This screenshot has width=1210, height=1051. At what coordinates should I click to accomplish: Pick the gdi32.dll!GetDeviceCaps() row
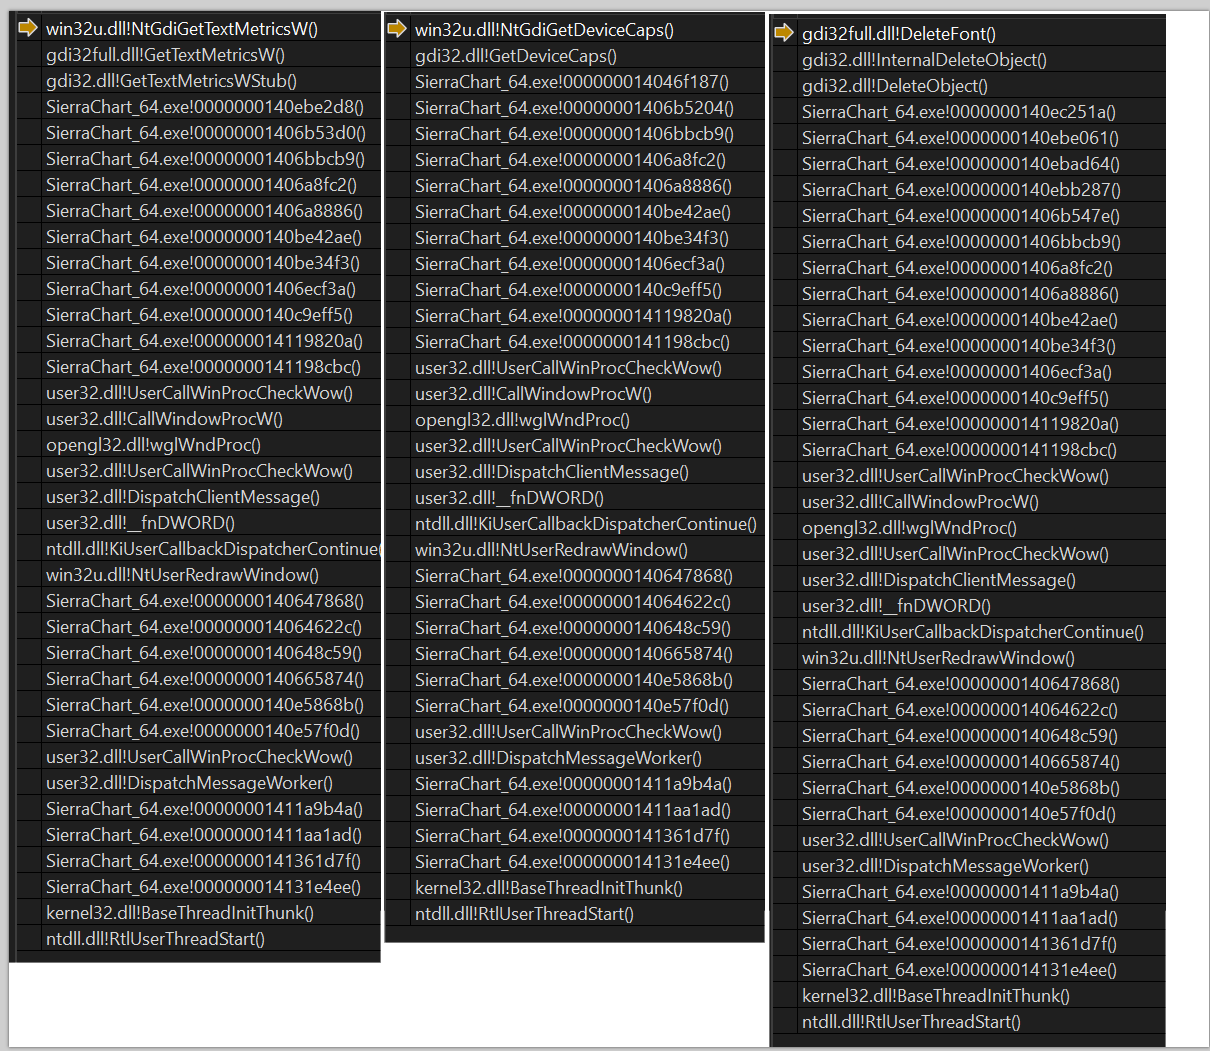[516, 56]
